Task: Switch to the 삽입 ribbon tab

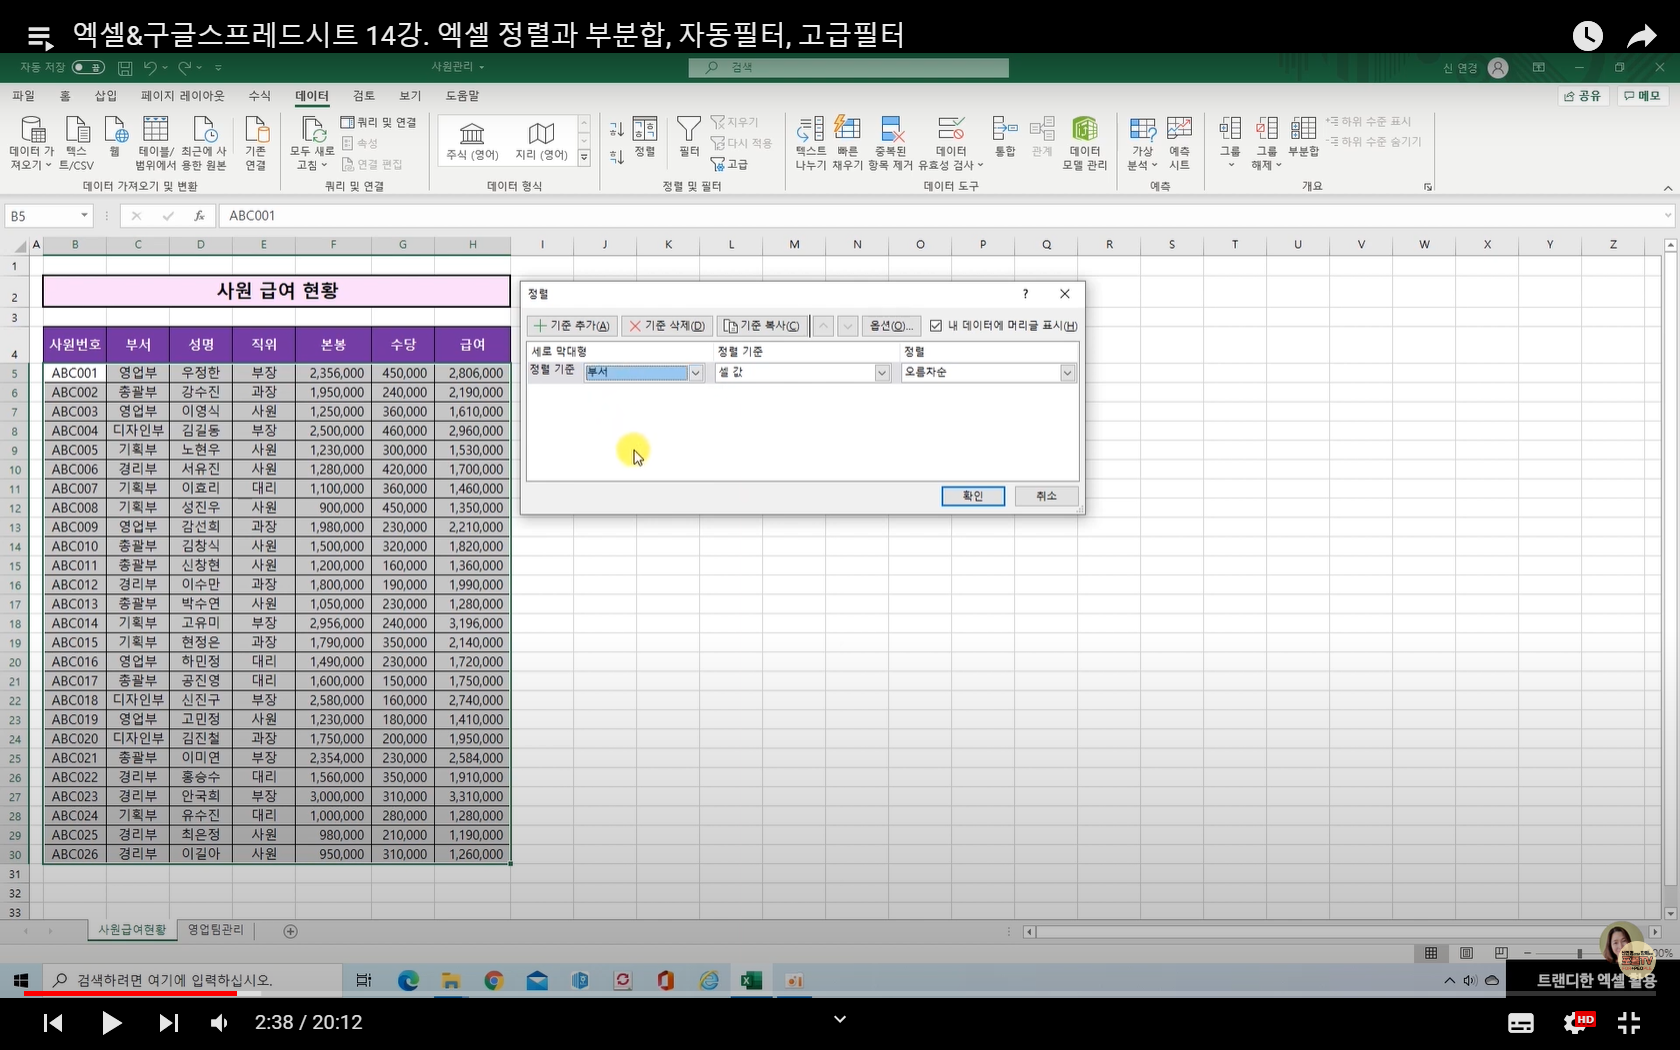Action: 105,96
